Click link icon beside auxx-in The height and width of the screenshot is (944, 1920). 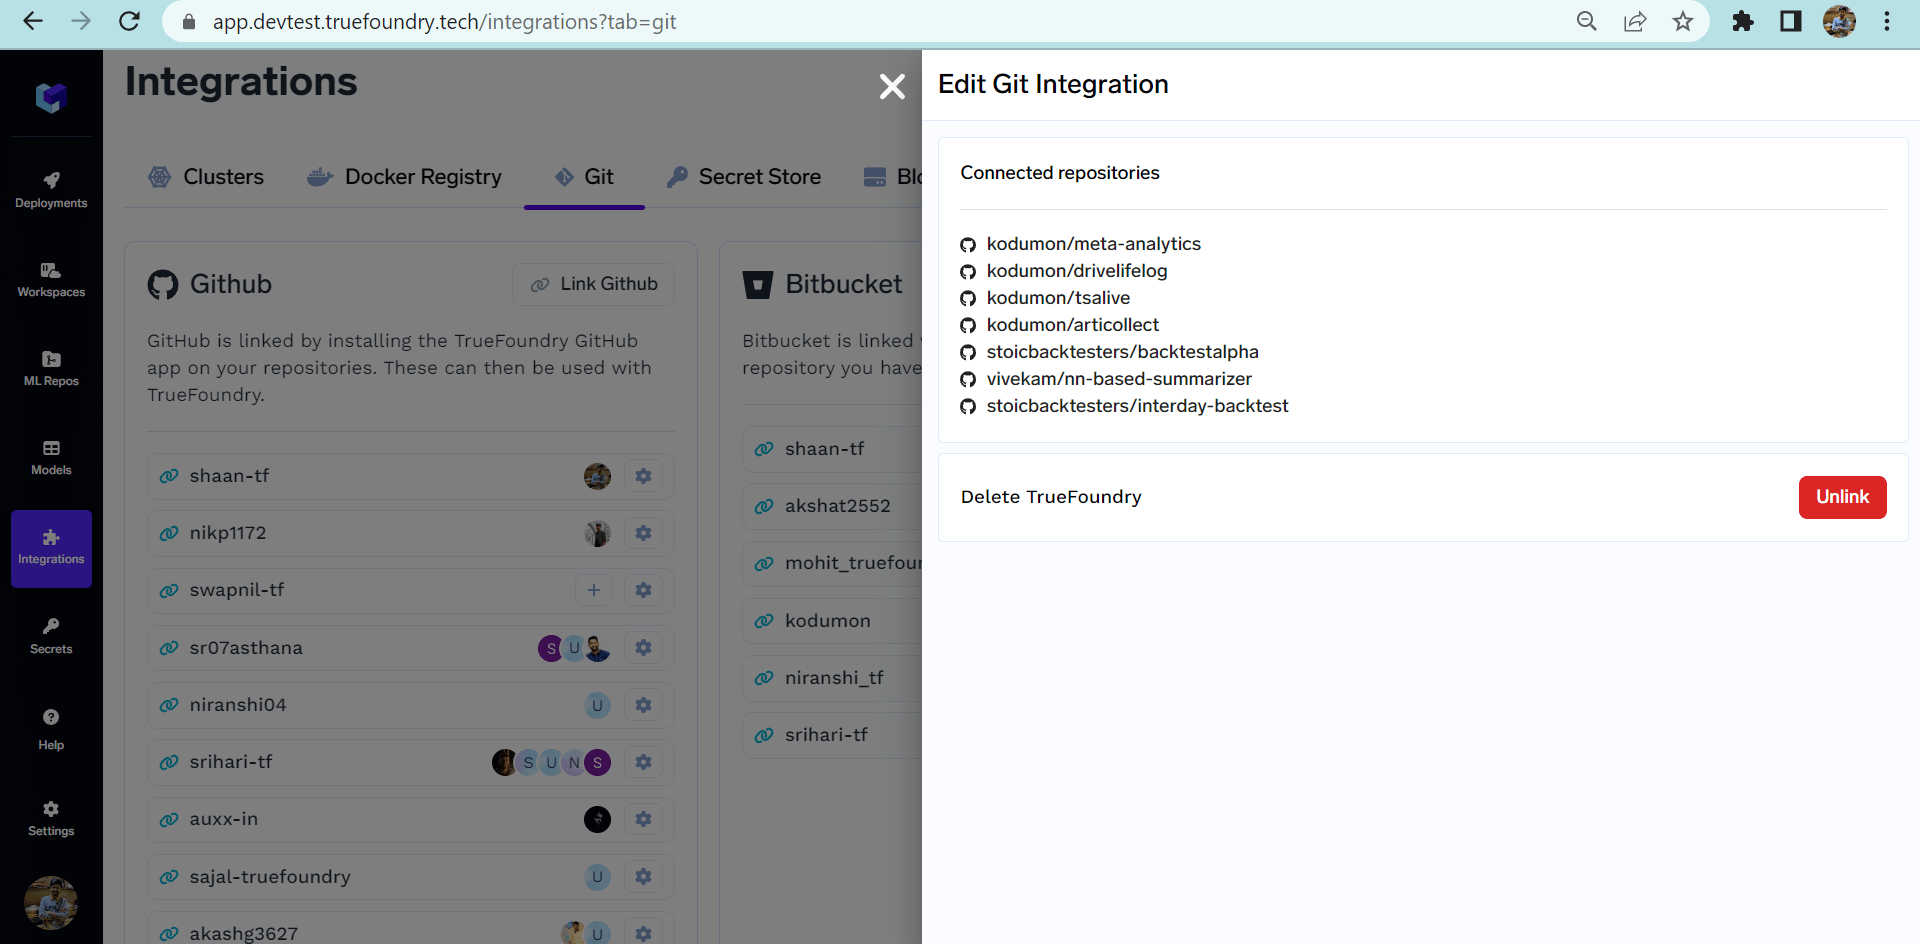(169, 819)
